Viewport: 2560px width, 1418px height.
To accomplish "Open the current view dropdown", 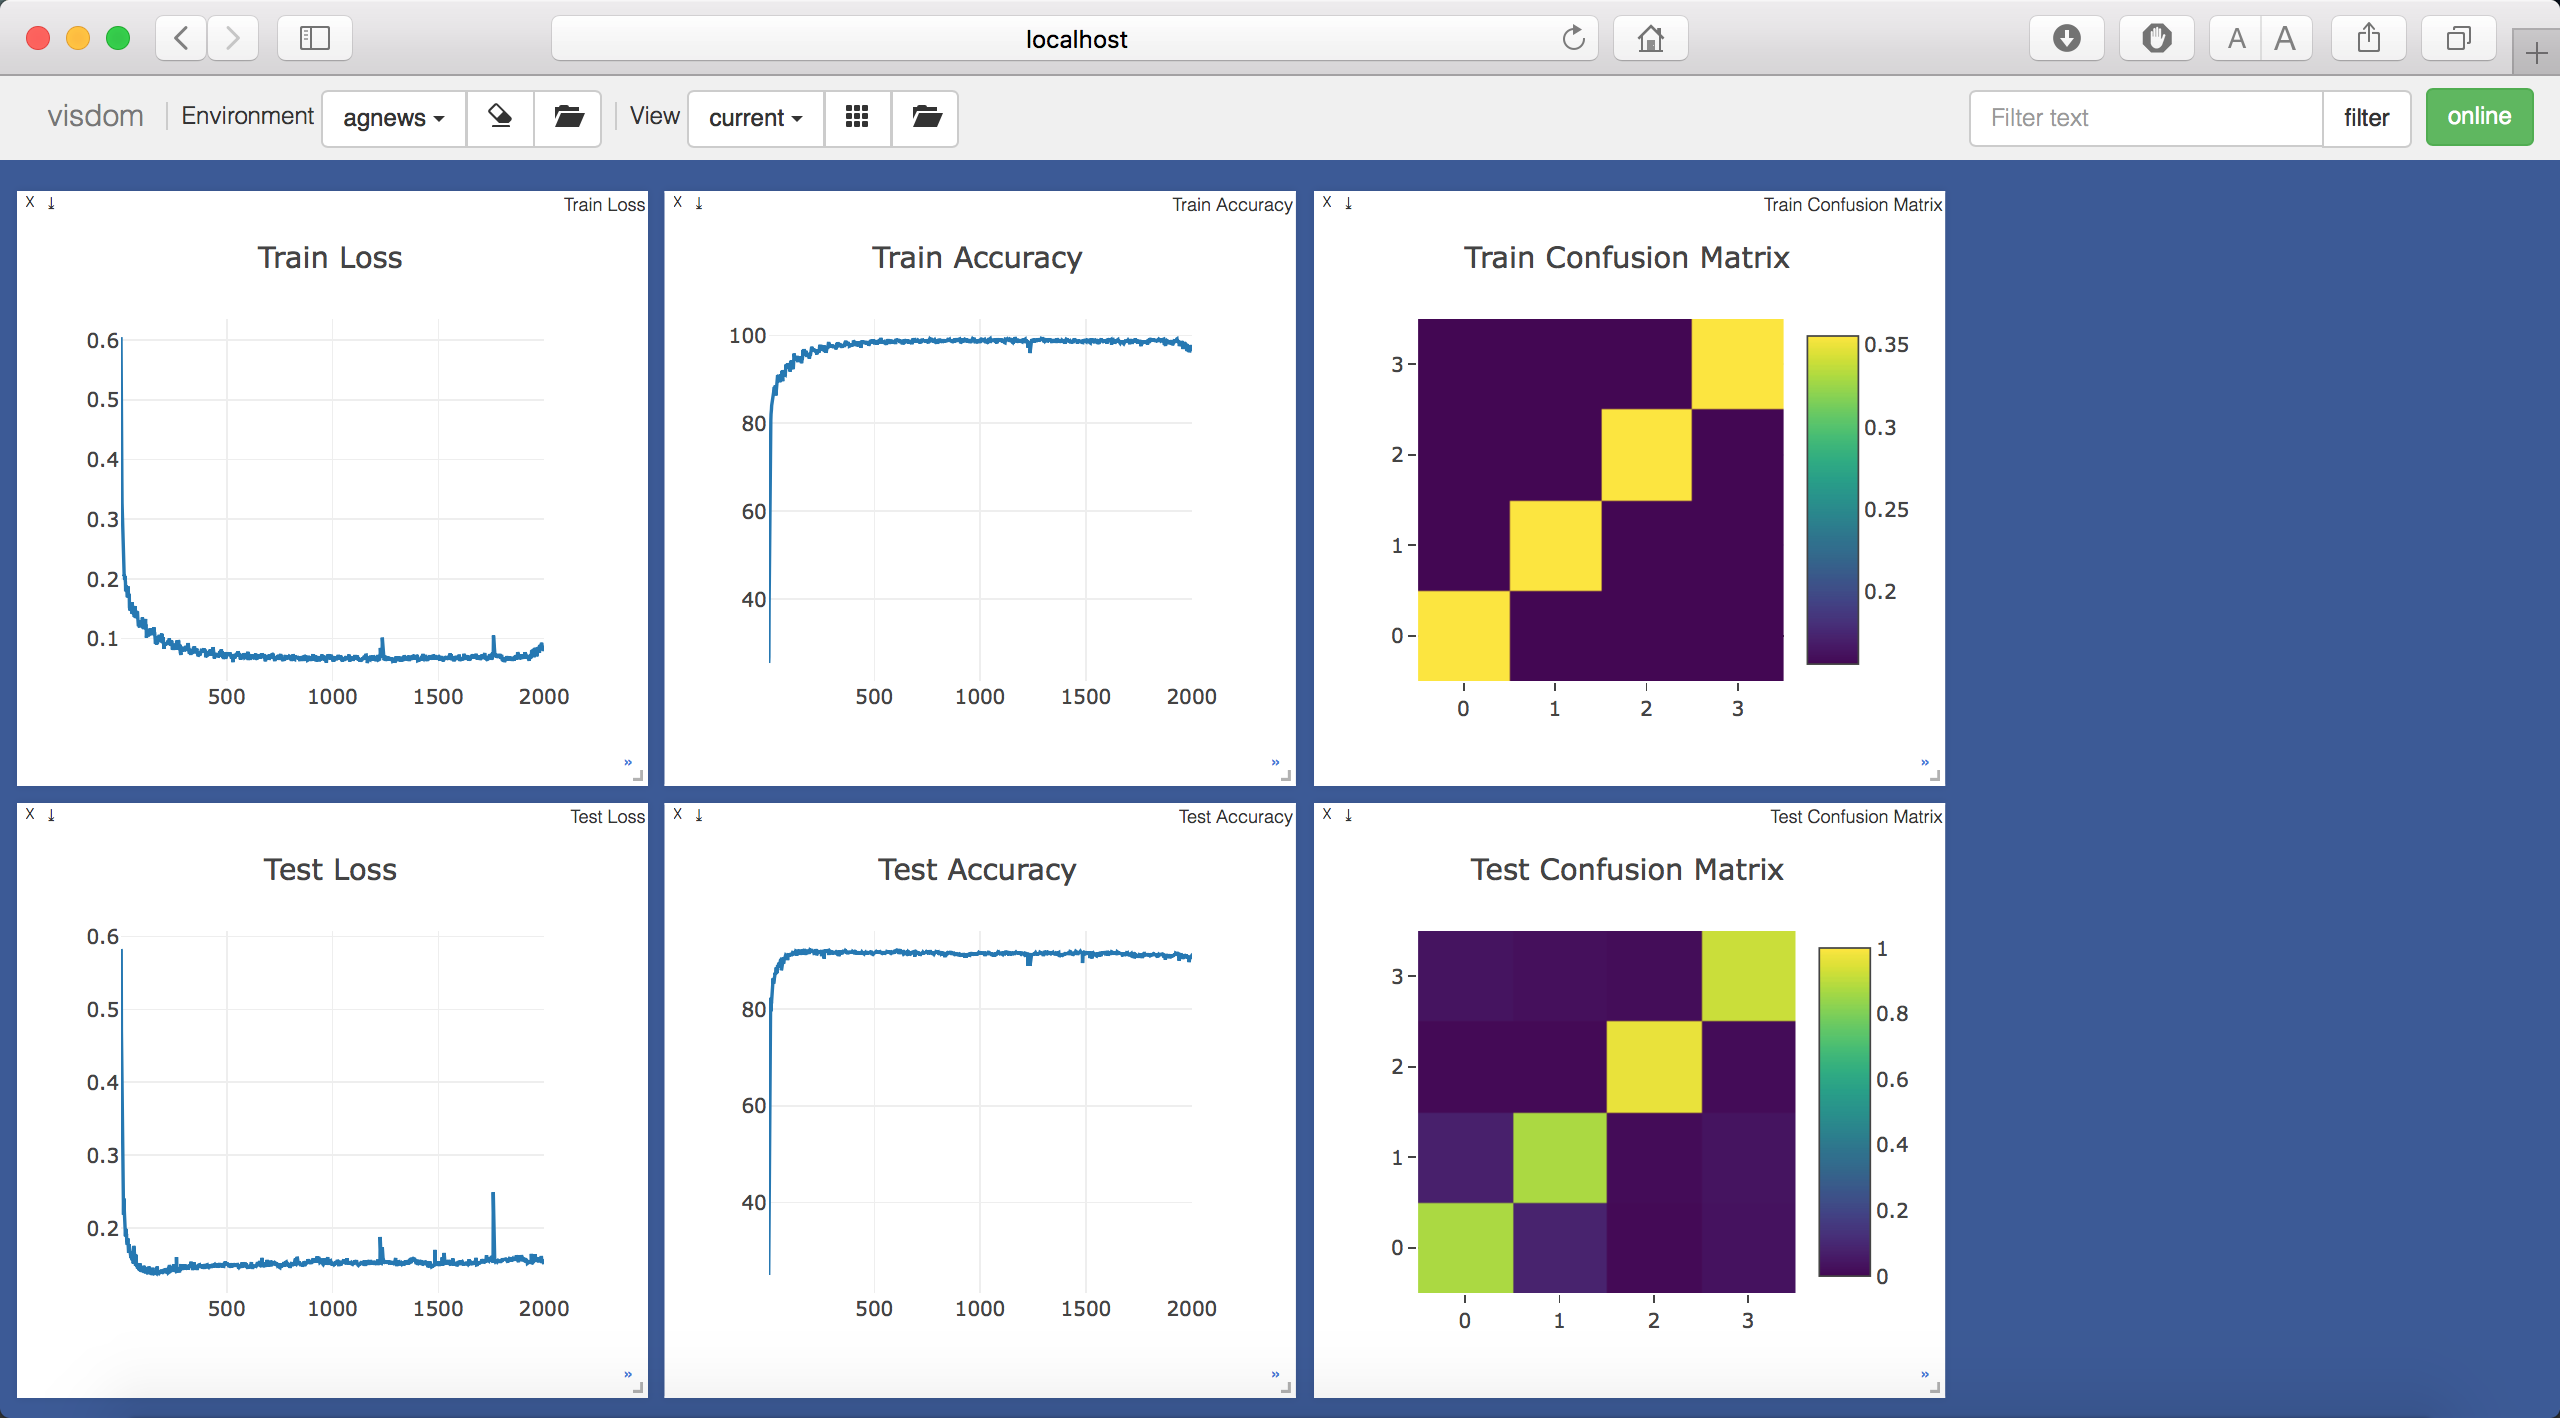I will [x=755, y=118].
